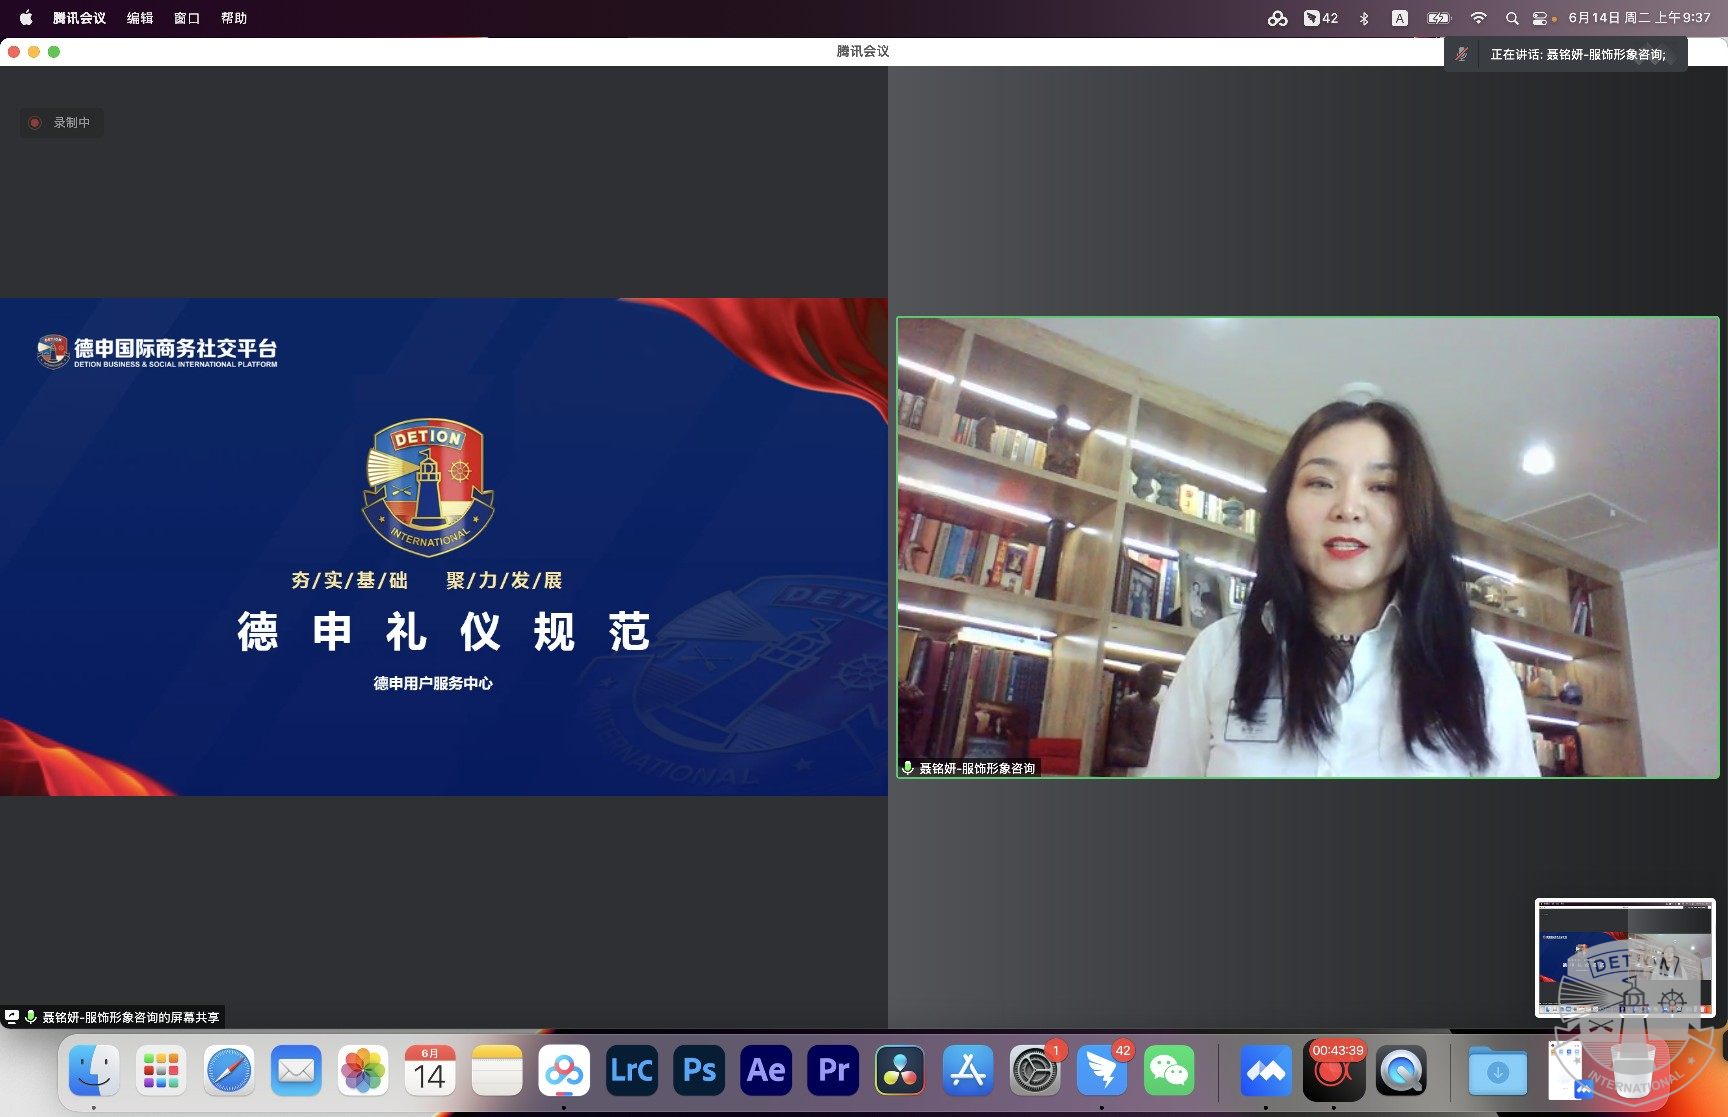This screenshot has height=1117, width=1728.
Task: Open the 编辑 menu
Action: click(140, 18)
